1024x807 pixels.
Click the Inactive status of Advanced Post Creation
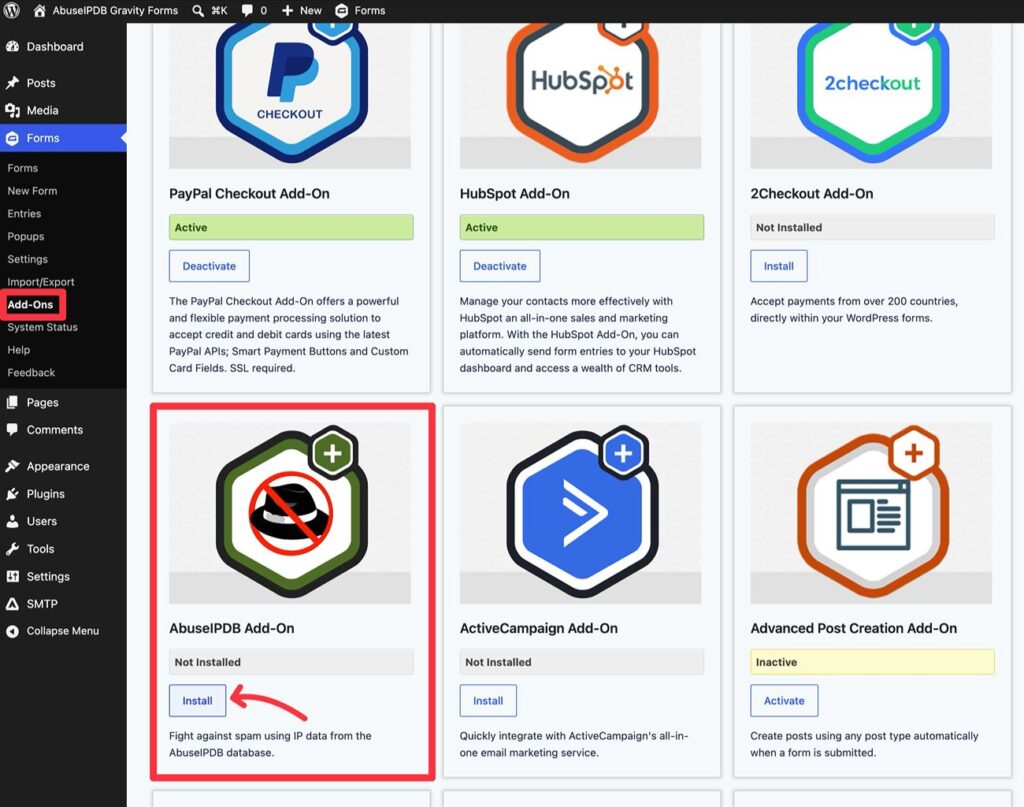tap(872, 662)
